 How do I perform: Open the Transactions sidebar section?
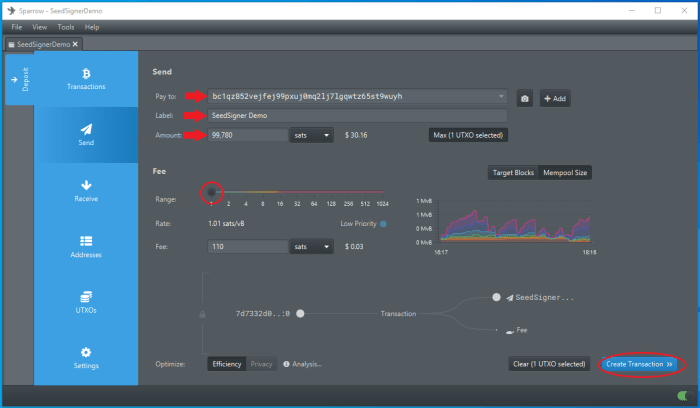coord(86,79)
